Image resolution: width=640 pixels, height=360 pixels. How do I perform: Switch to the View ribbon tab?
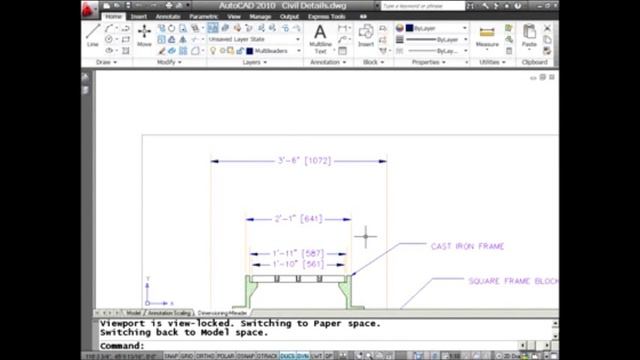coord(234,16)
